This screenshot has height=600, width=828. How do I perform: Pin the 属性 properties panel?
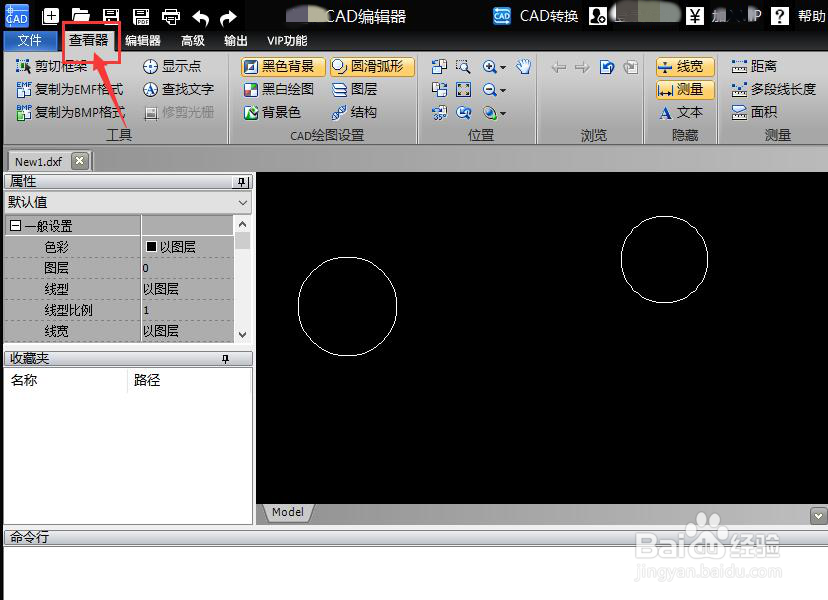pyautogui.click(x=241, y=182)
